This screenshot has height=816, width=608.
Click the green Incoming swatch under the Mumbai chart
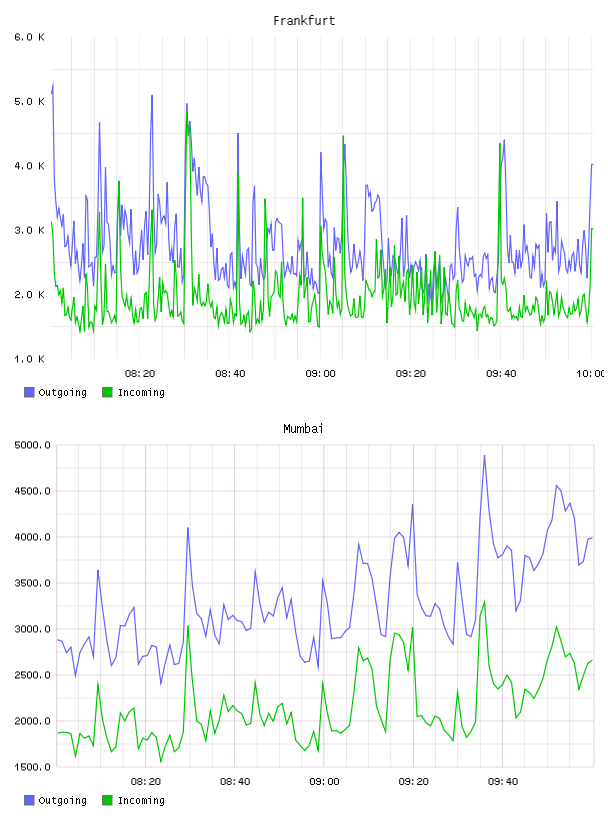click(107, 800)
